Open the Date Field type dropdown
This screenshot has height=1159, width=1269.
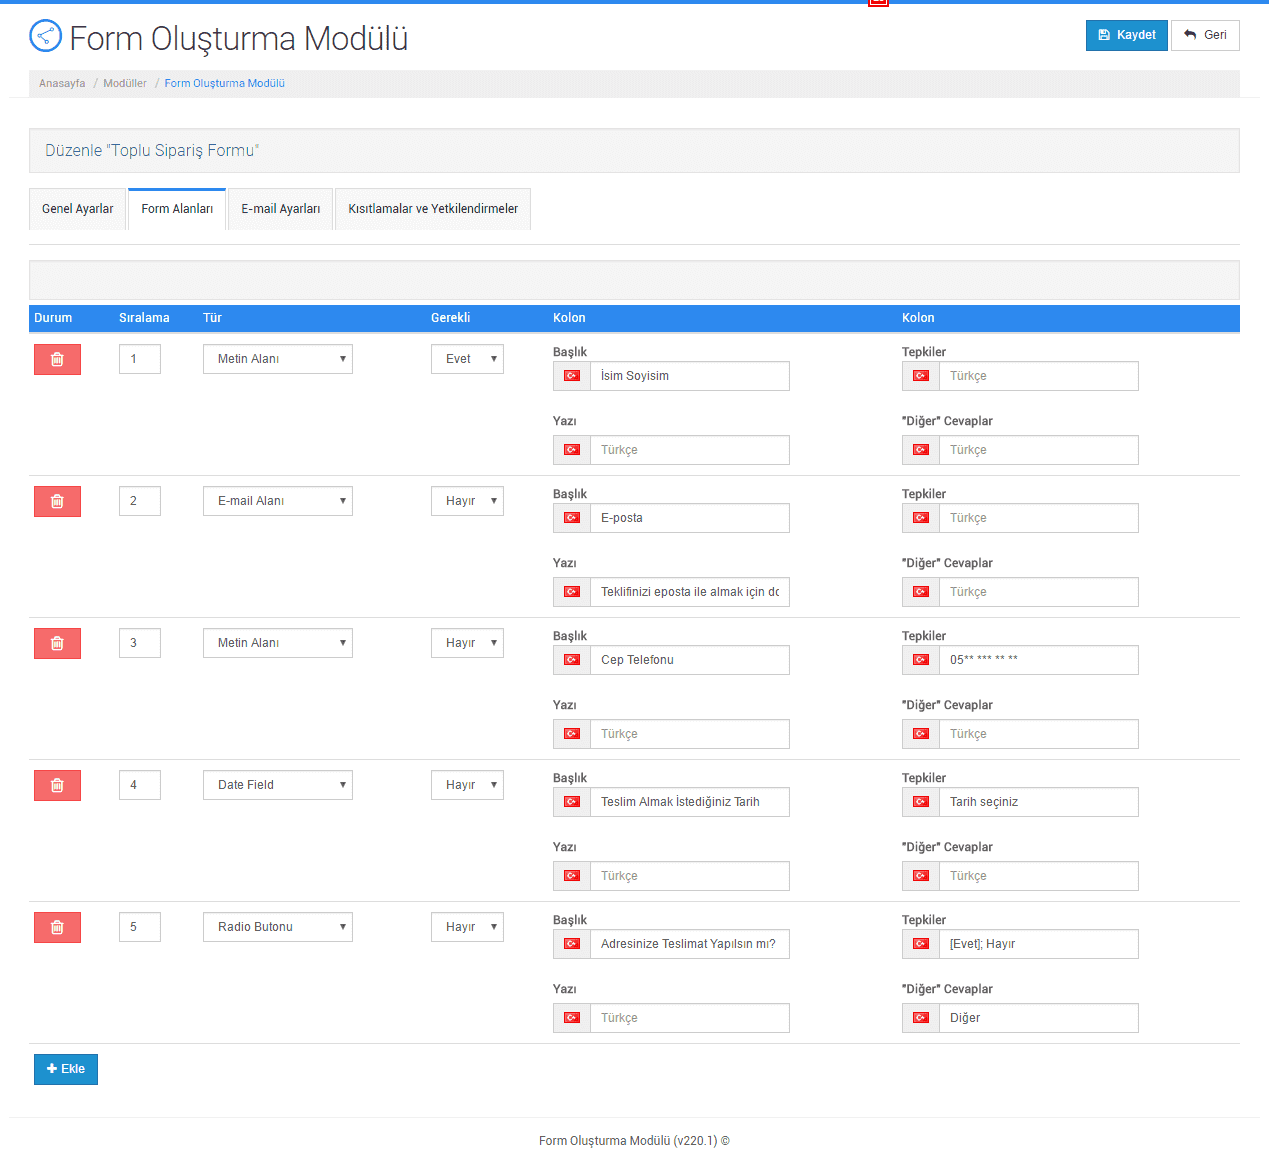point(278,785)
